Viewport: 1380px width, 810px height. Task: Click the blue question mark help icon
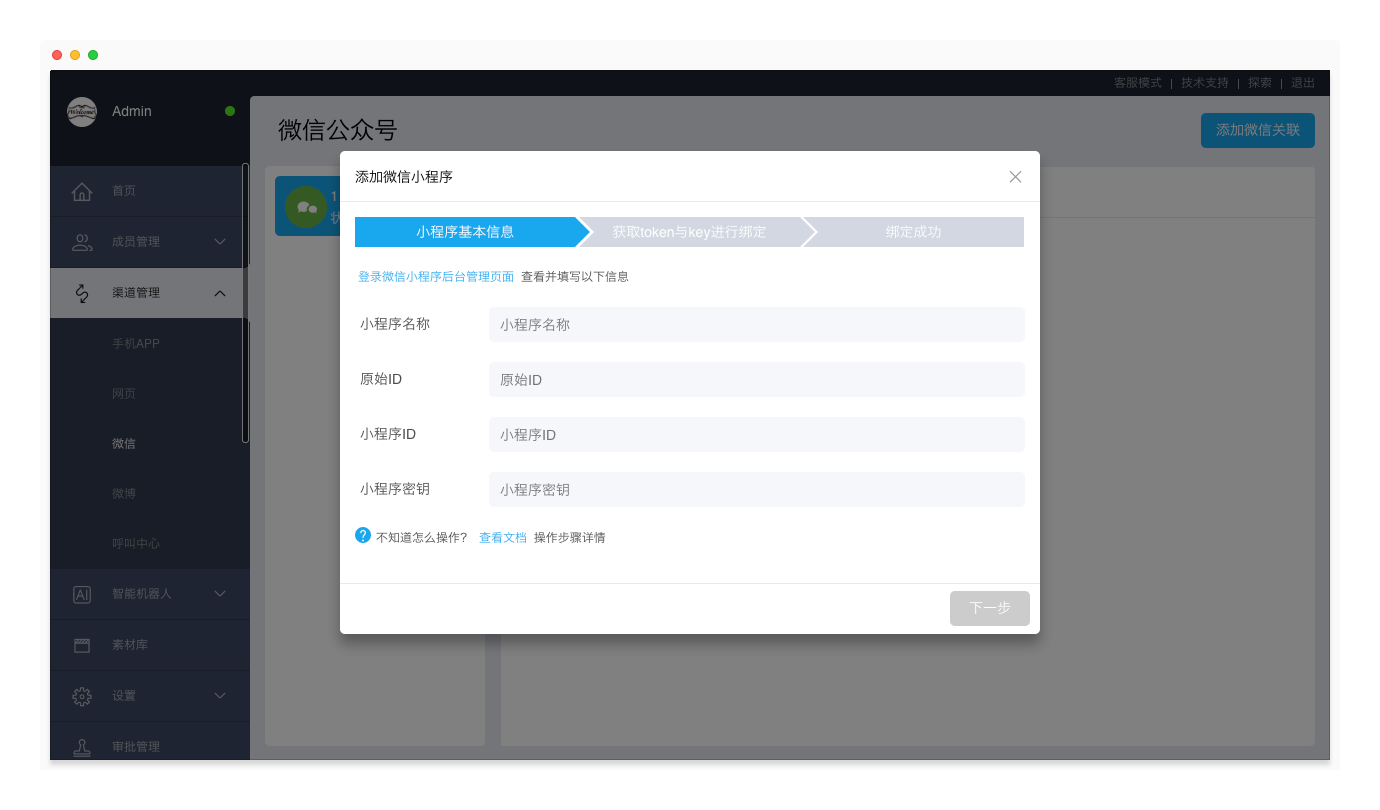(363, 536)
